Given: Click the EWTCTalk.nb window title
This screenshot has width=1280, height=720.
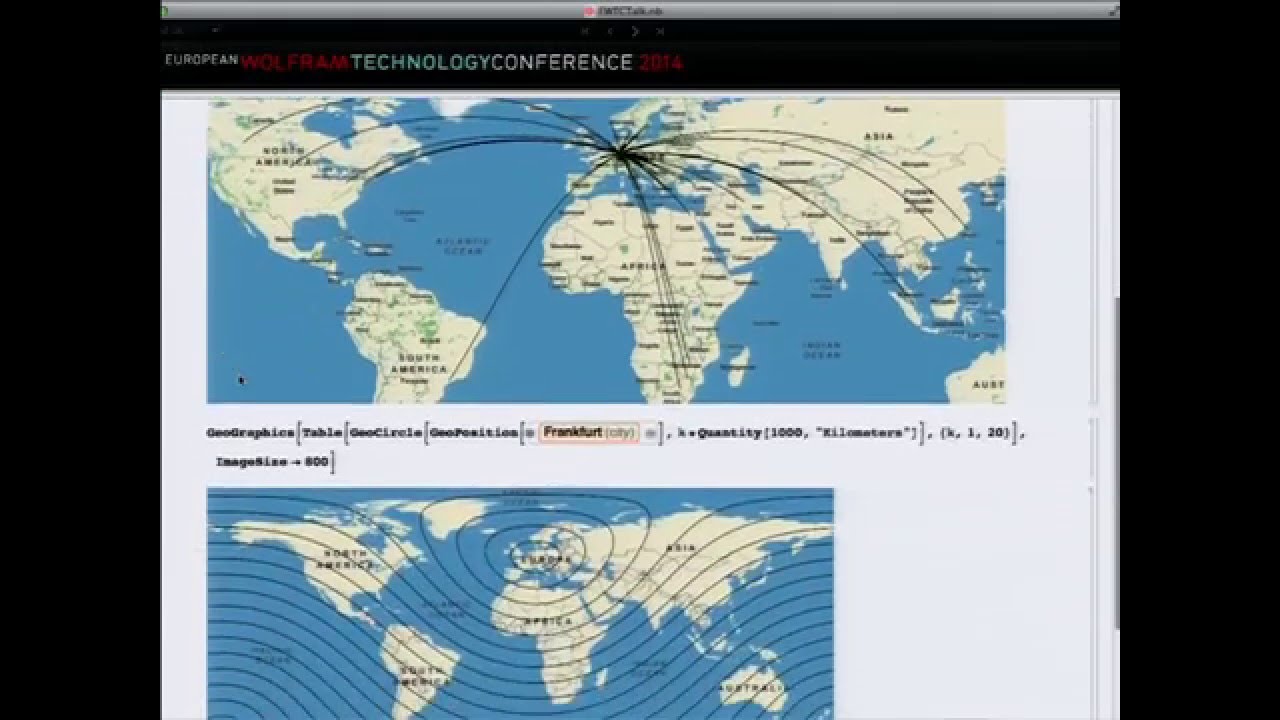Looking at the screenshot, I should 631,10.
